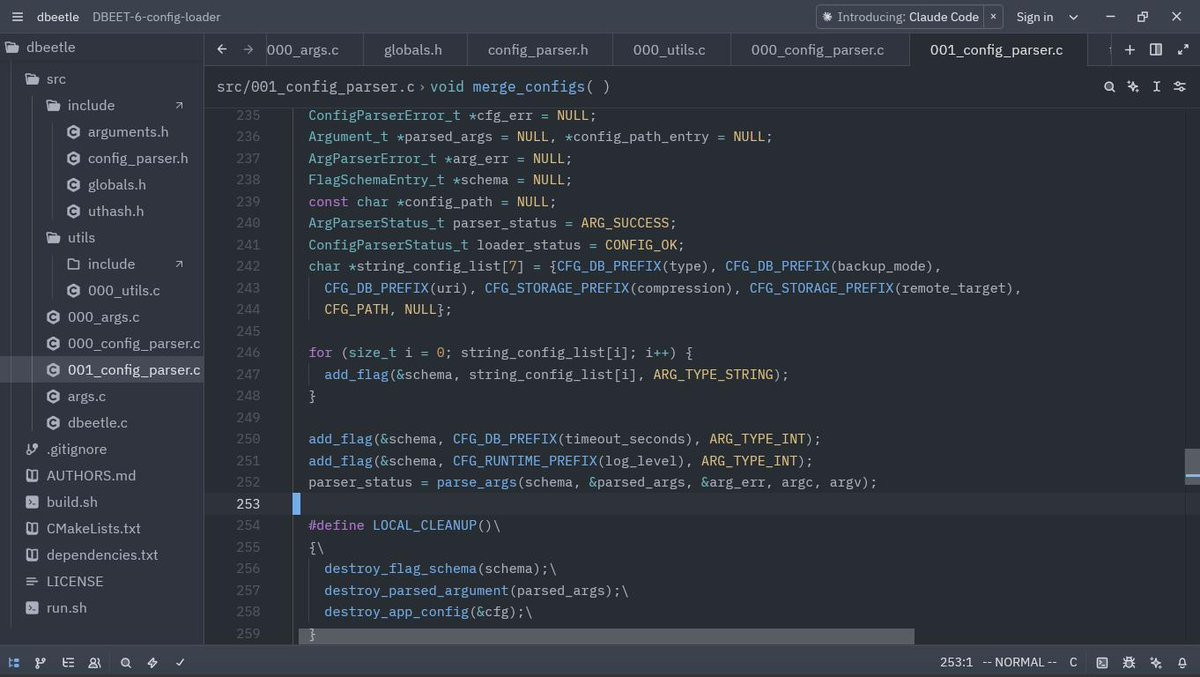Click the buffer search magnifier in editor toolbar
Image resolution: width=1200 pixels, height=677 pixels.
[1109, 87]
